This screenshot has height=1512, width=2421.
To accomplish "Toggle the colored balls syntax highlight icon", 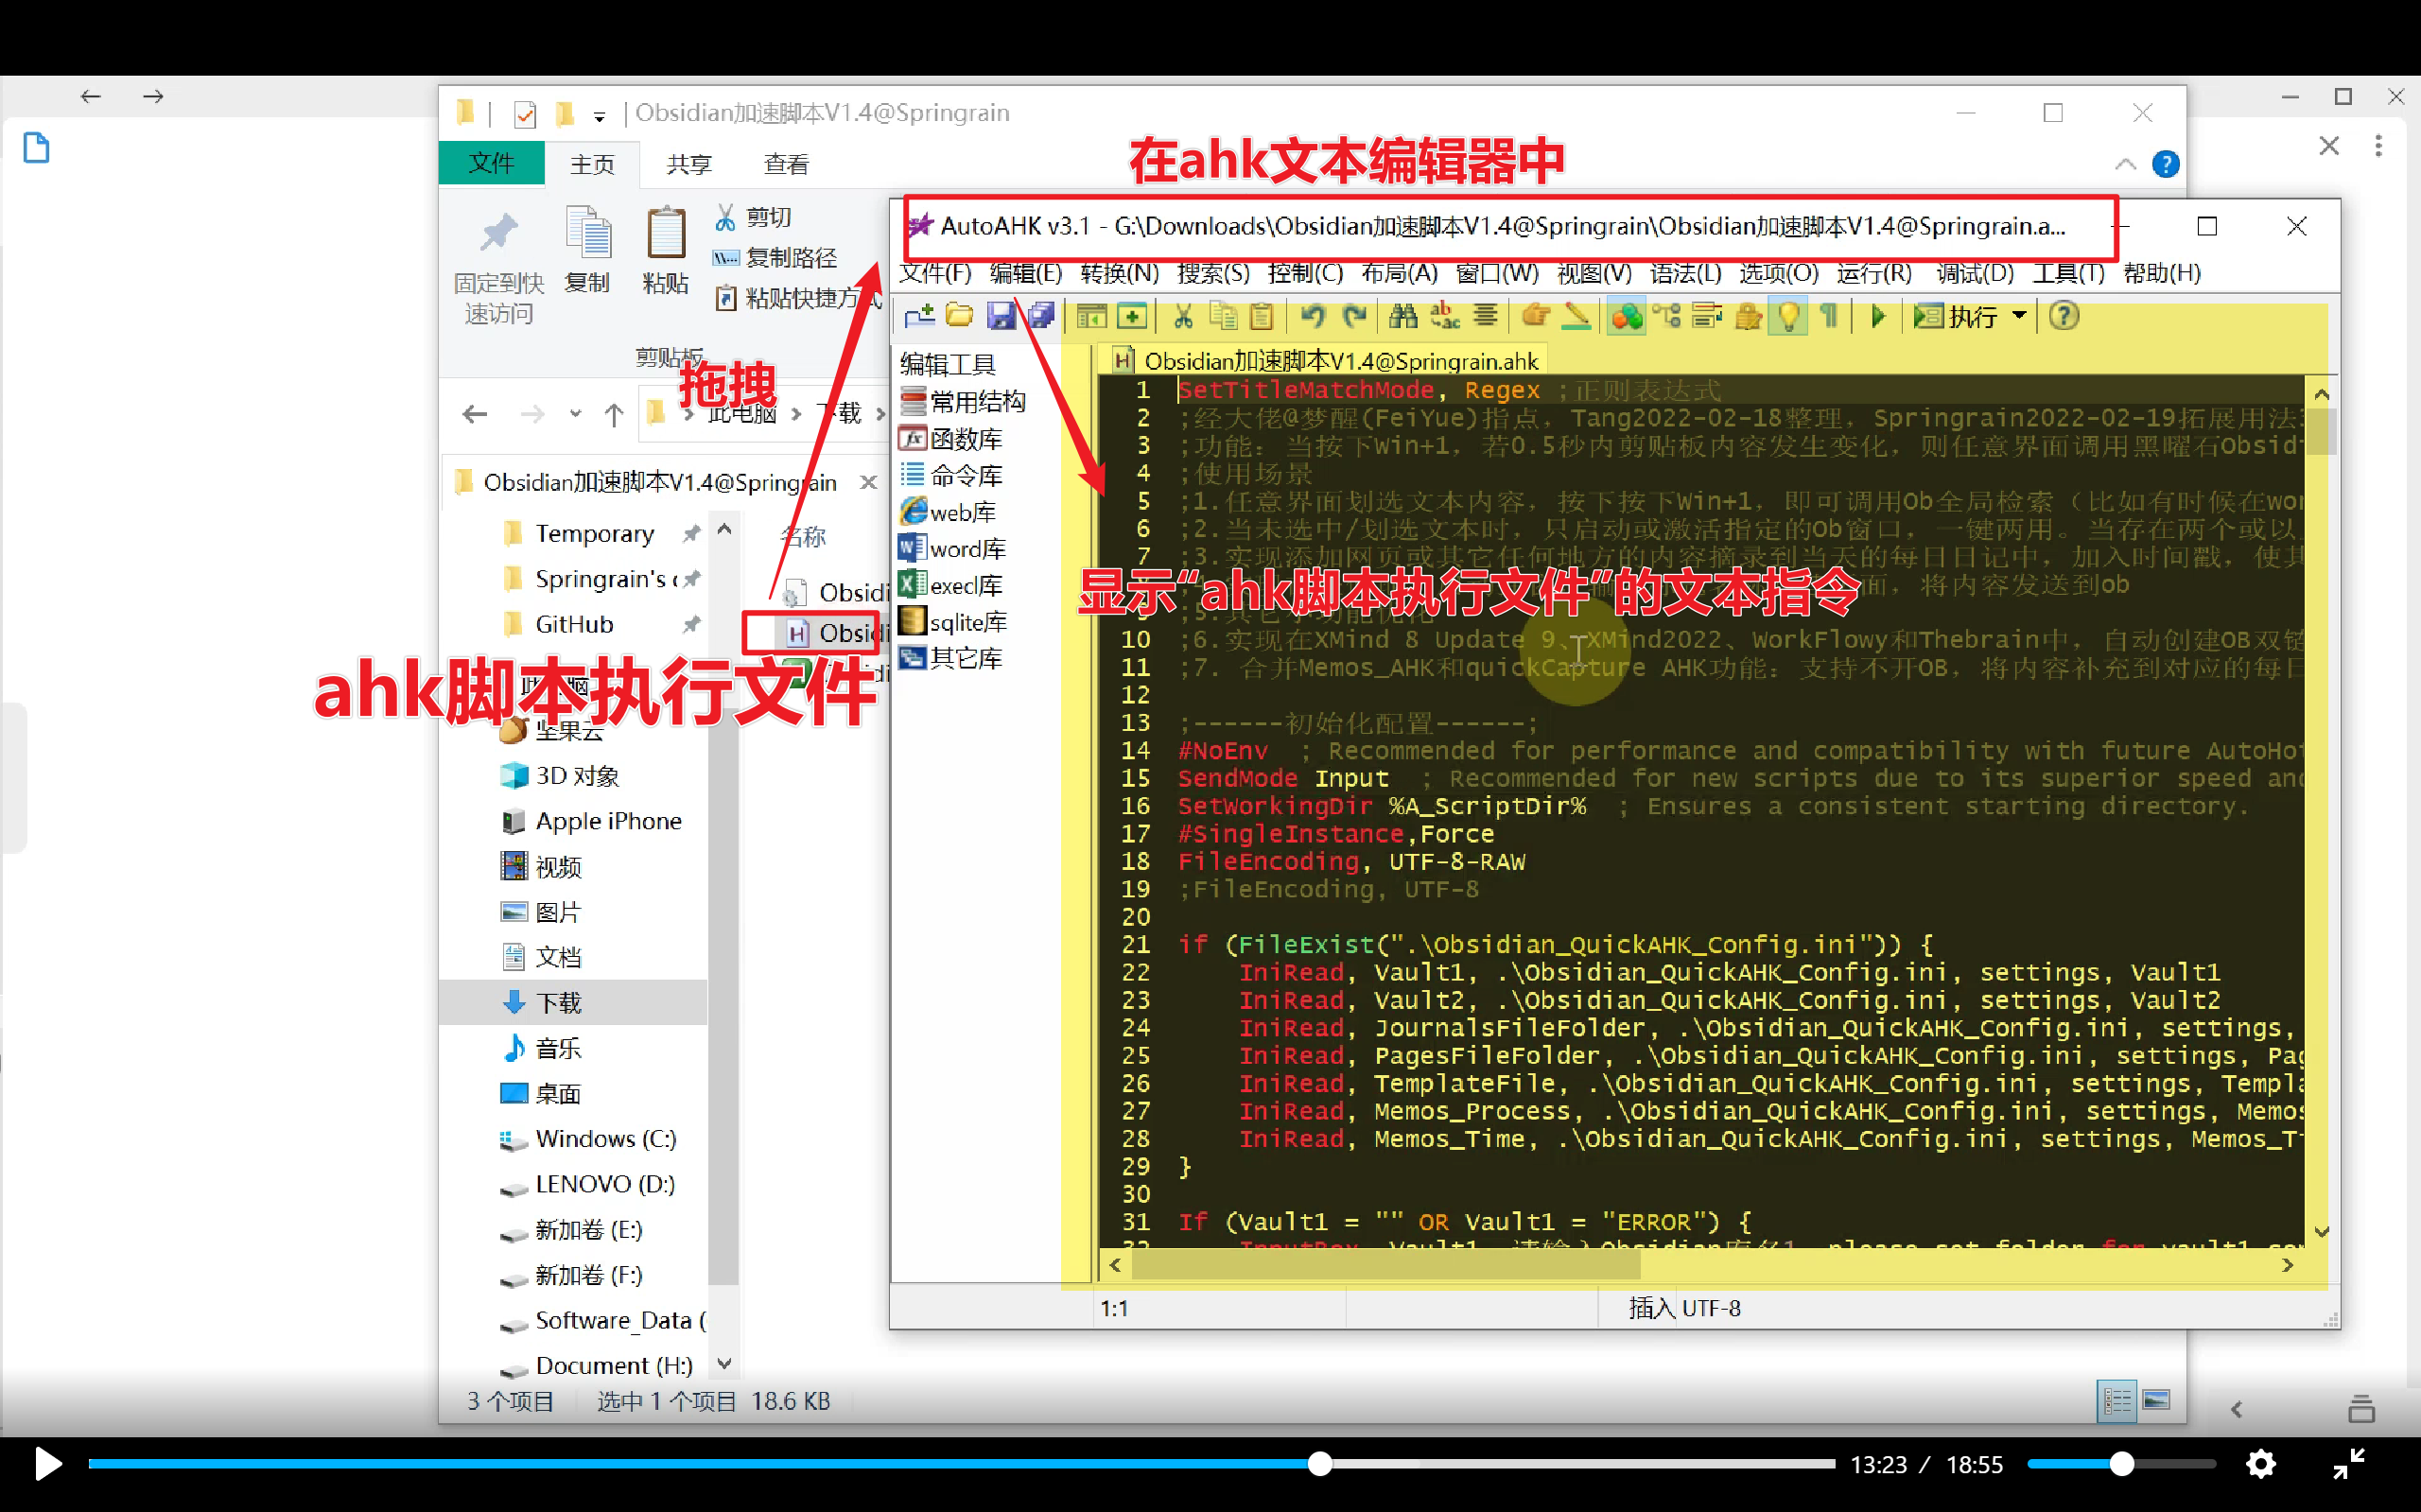I will 1626,317.
